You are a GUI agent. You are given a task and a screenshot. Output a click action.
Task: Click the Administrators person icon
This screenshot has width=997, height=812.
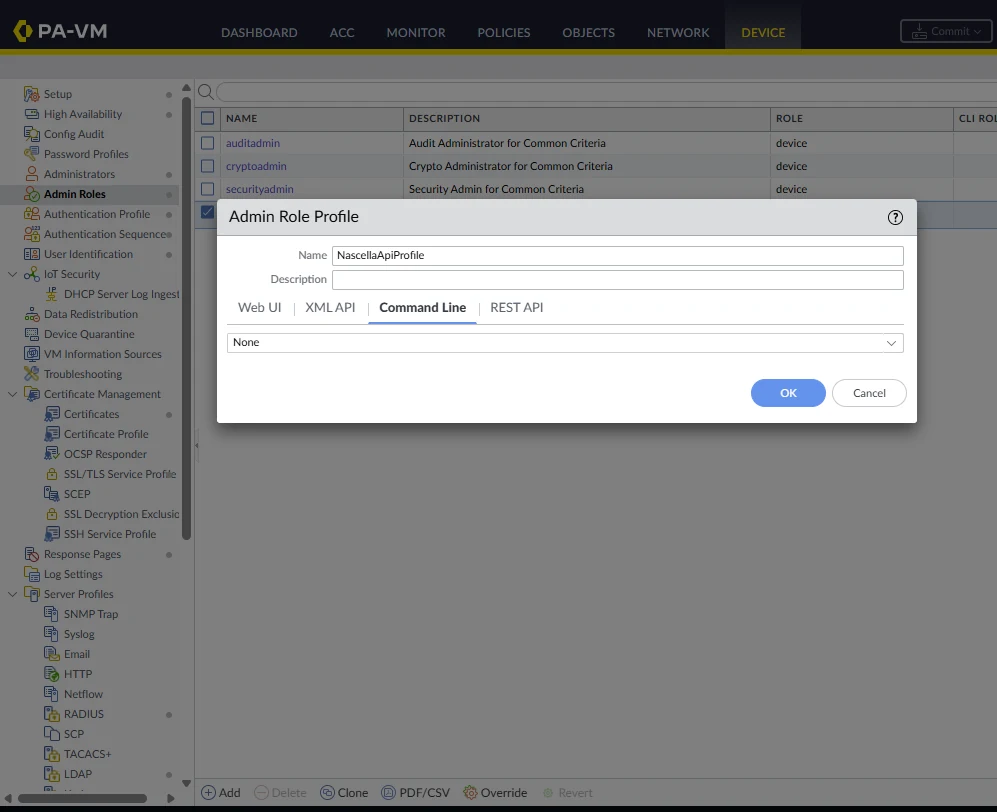[31, 174]
